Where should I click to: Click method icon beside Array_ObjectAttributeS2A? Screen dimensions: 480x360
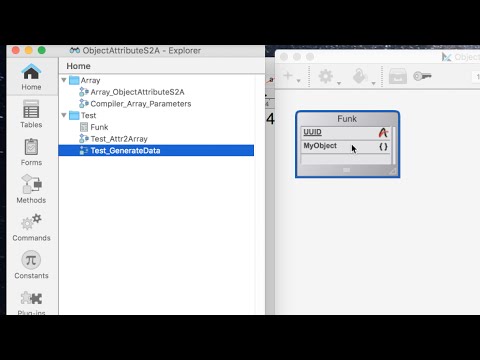pyautogui.click(x=84, y=92)
